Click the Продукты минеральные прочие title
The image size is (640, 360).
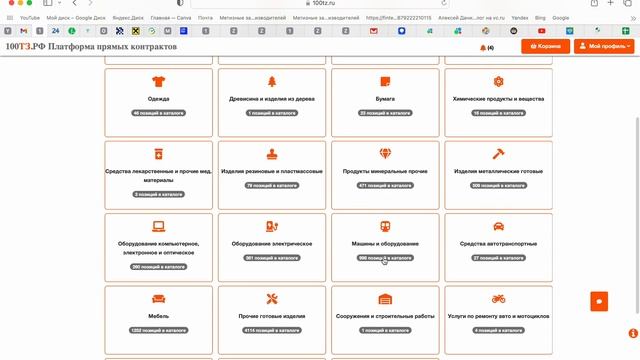pyautogui.click(x=385, y=171)
